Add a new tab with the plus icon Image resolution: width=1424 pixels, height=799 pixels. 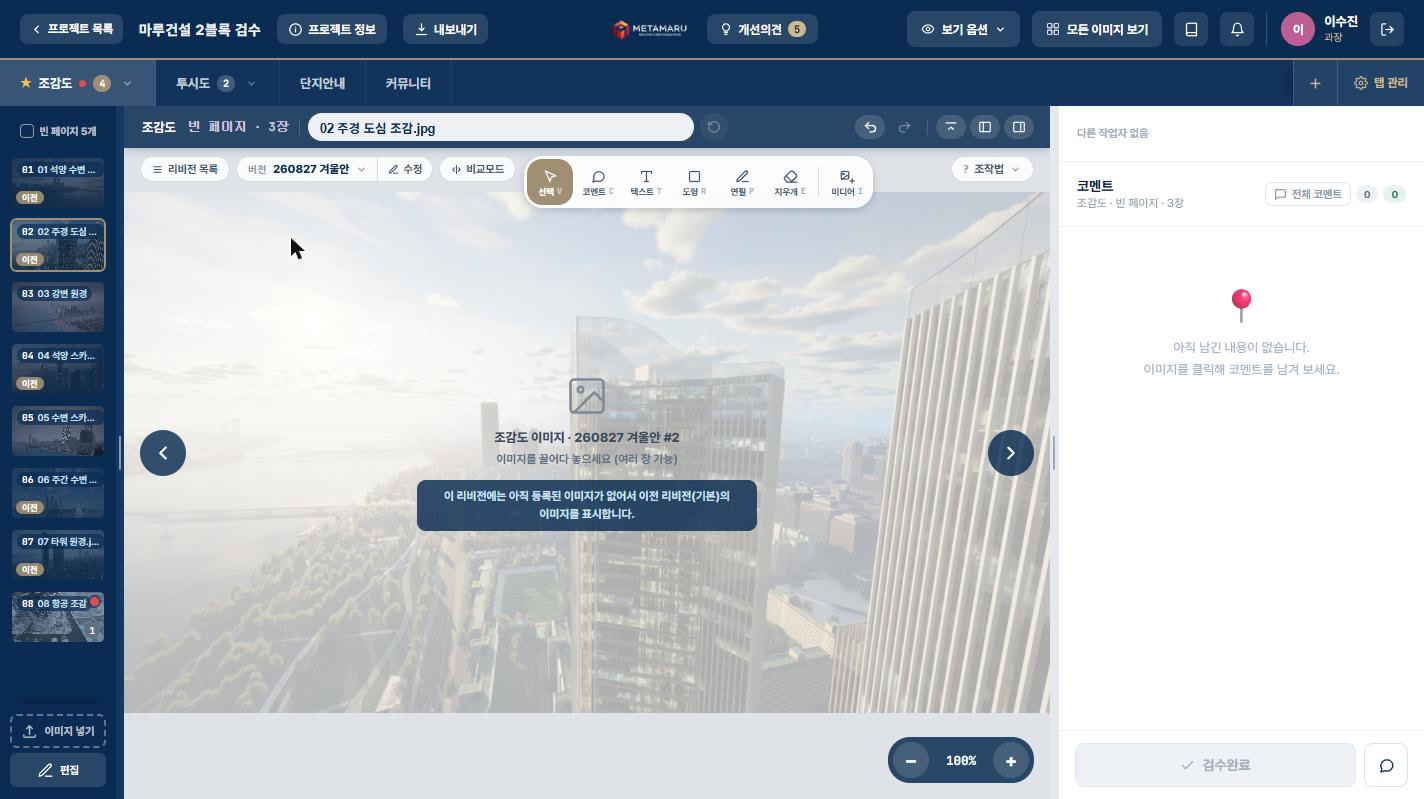[1315, 83]
